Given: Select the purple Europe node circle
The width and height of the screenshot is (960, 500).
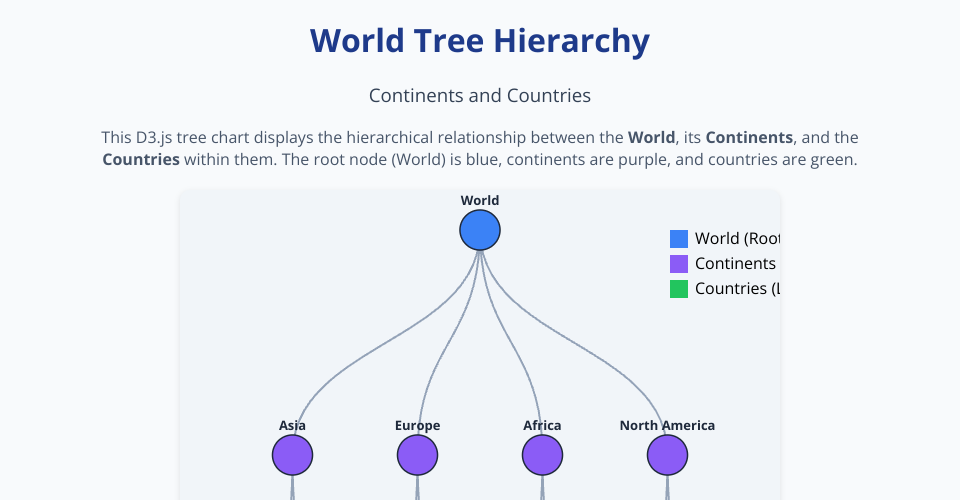Looking at the screenshot, I should (x=418, y=456).
